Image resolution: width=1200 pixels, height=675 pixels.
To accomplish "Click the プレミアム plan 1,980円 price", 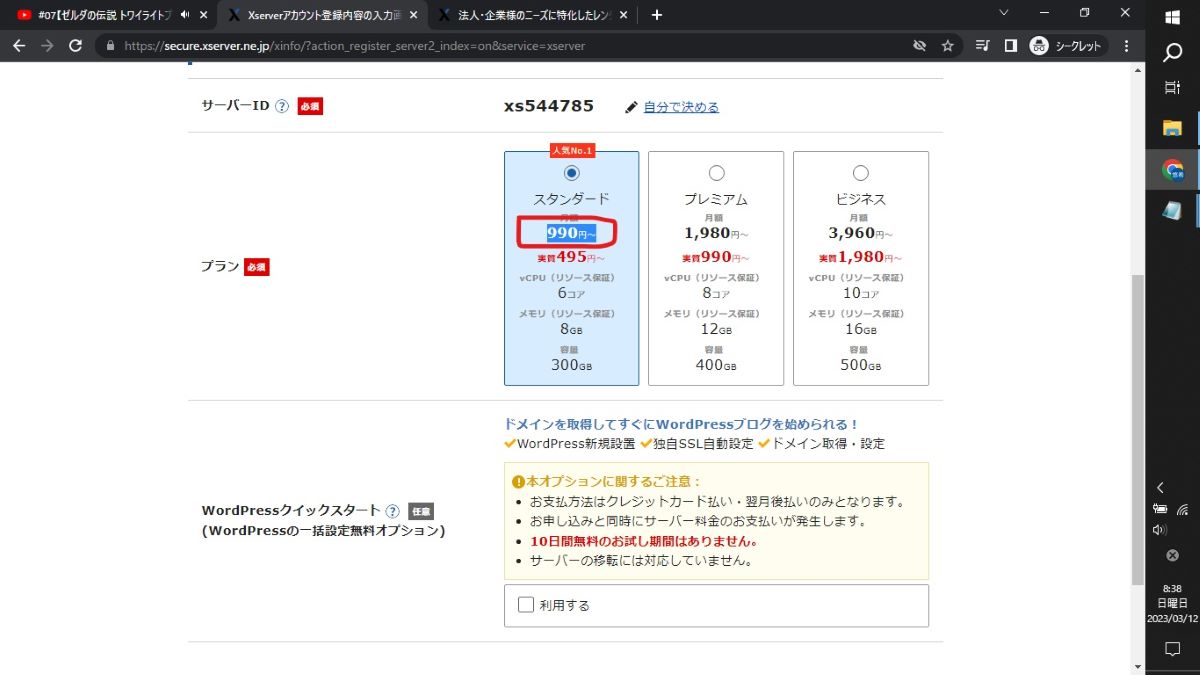I will pyautogui.click(x=716, y=233).
